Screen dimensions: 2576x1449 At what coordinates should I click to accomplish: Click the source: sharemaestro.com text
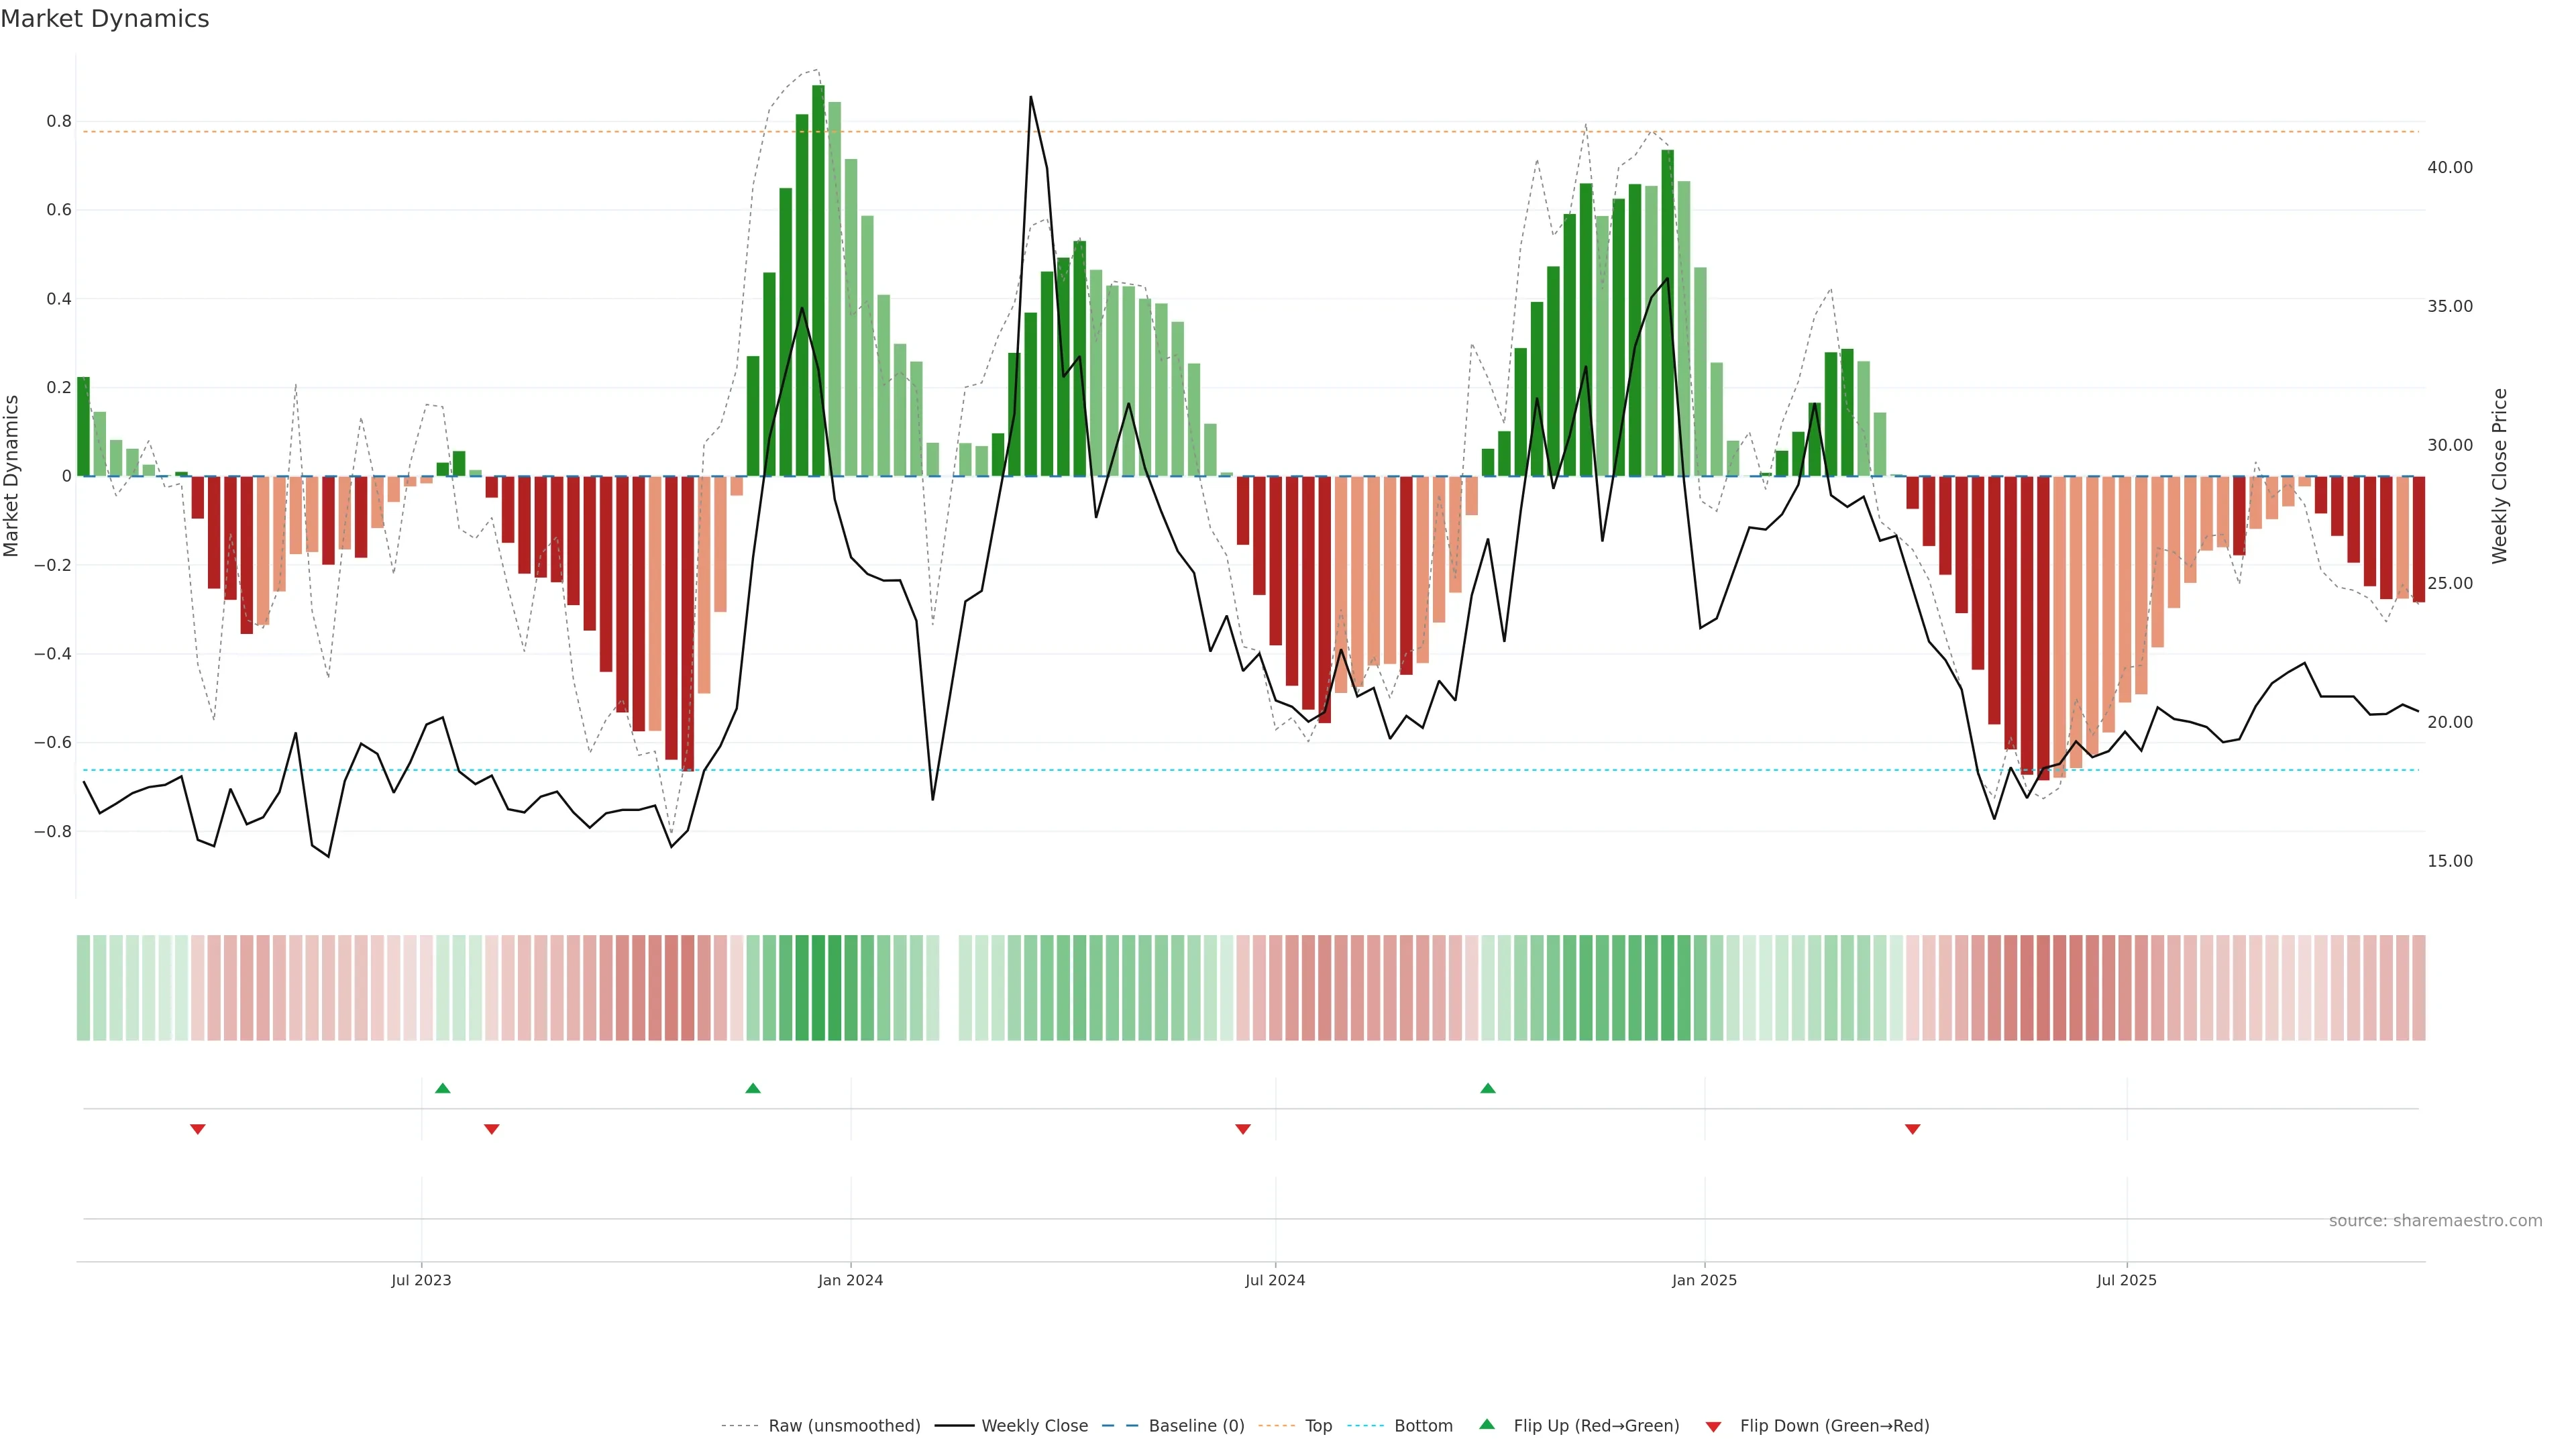click(x=2435, y=1220)
